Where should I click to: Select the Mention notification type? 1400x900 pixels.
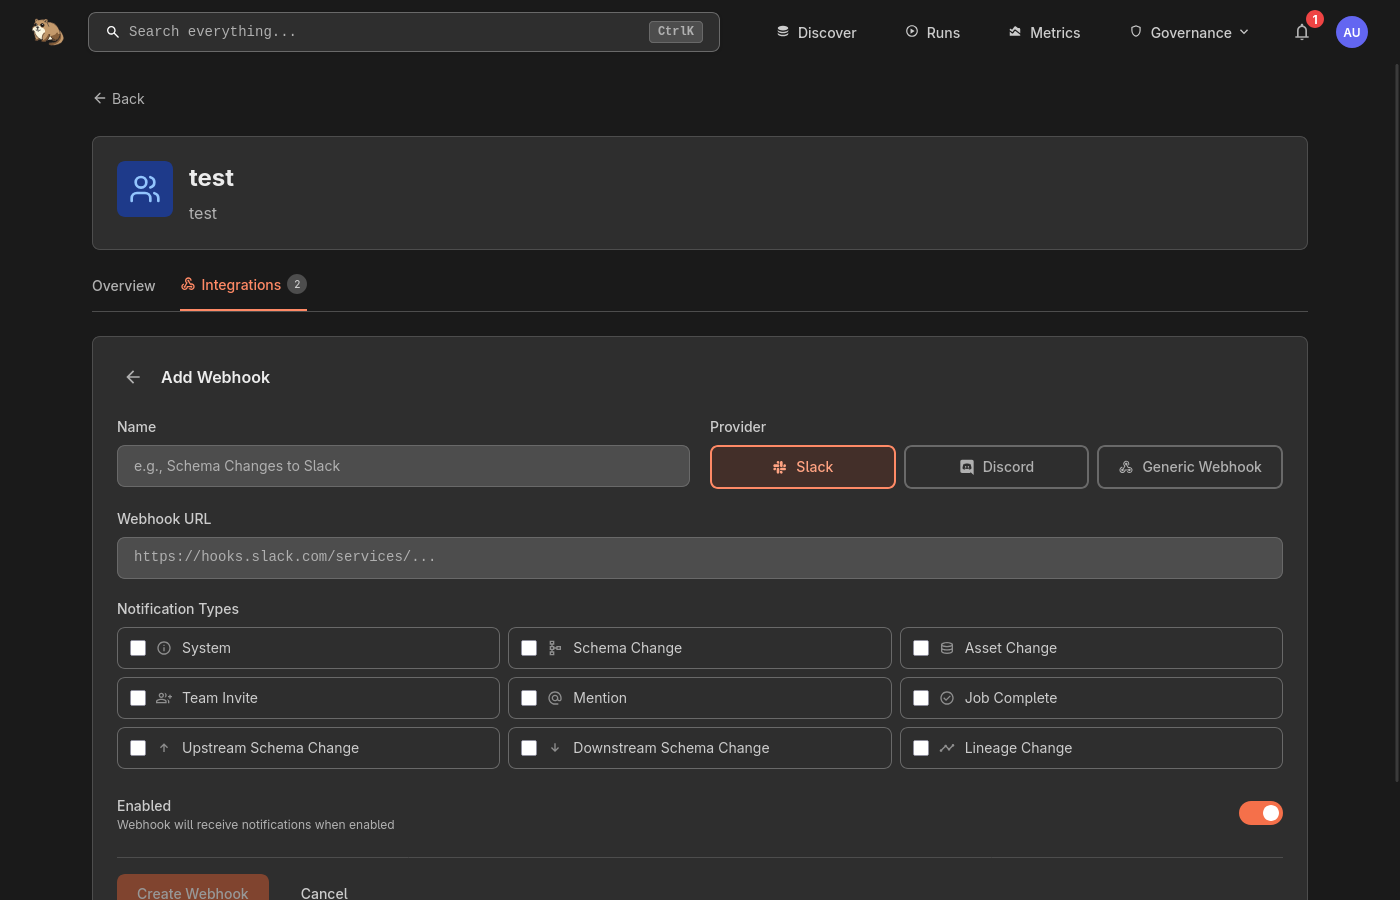pyautogui.click(x=529, y=698)
